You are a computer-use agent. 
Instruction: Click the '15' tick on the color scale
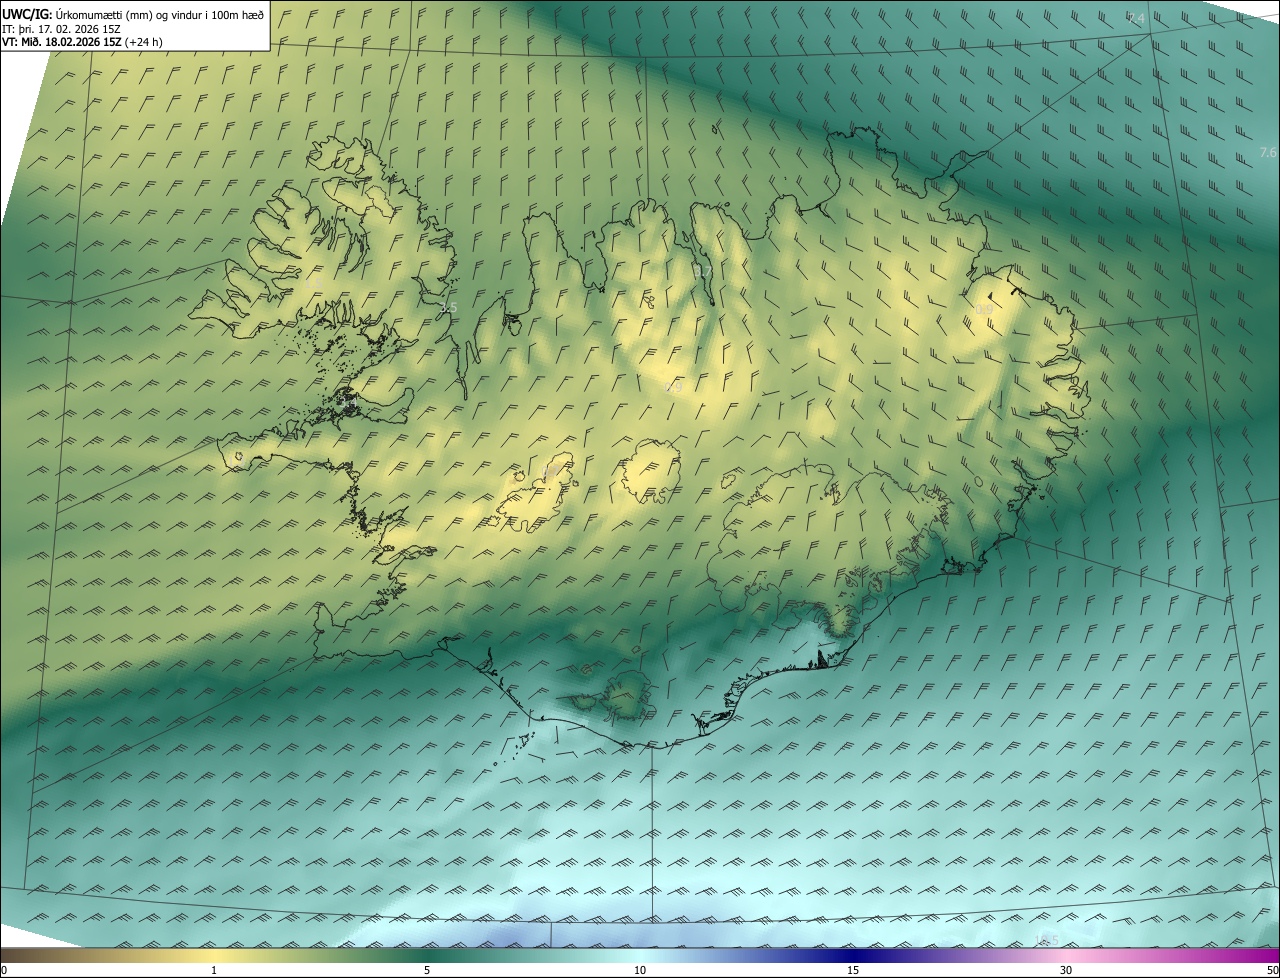pos(853,970)
